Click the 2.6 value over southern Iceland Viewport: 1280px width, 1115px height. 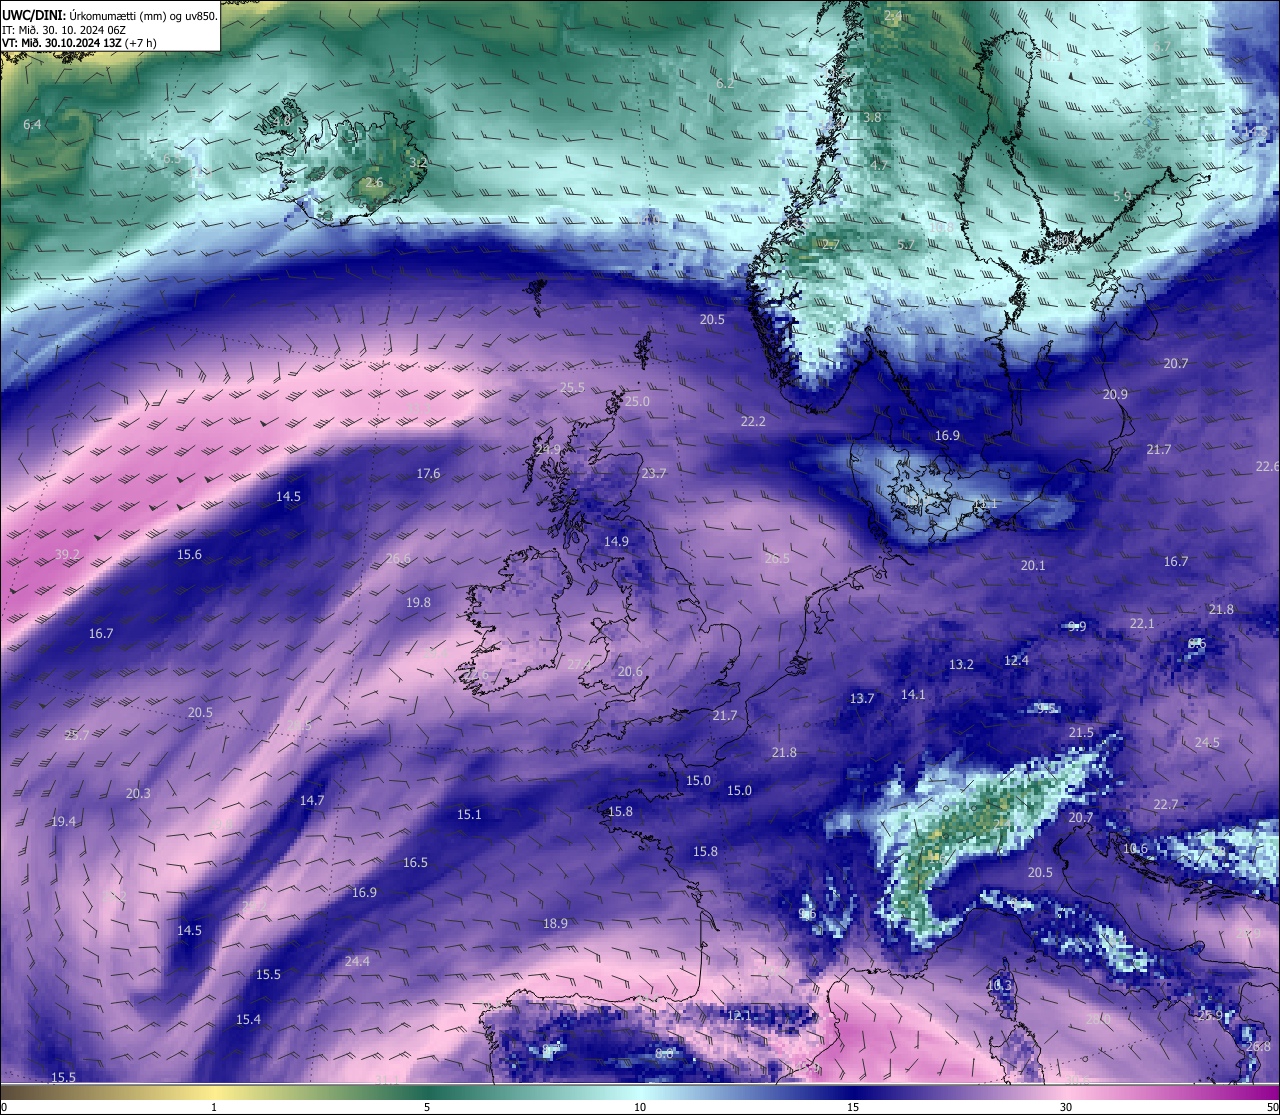[374, 183]
